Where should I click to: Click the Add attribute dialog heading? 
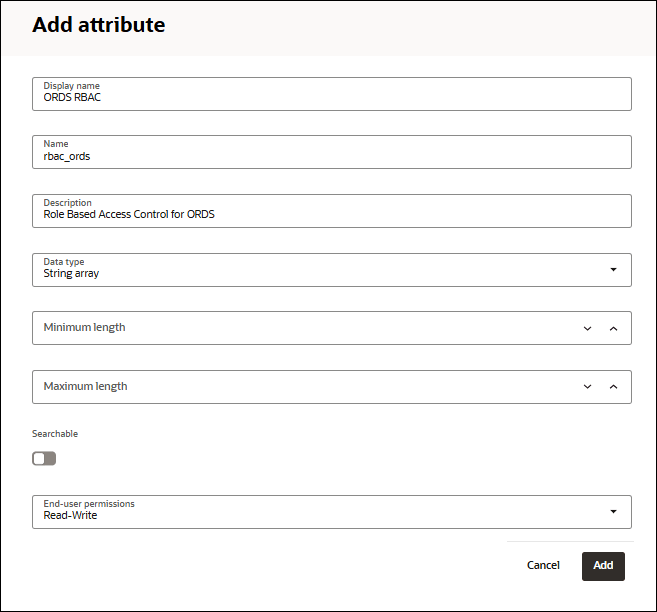(99, 25)
